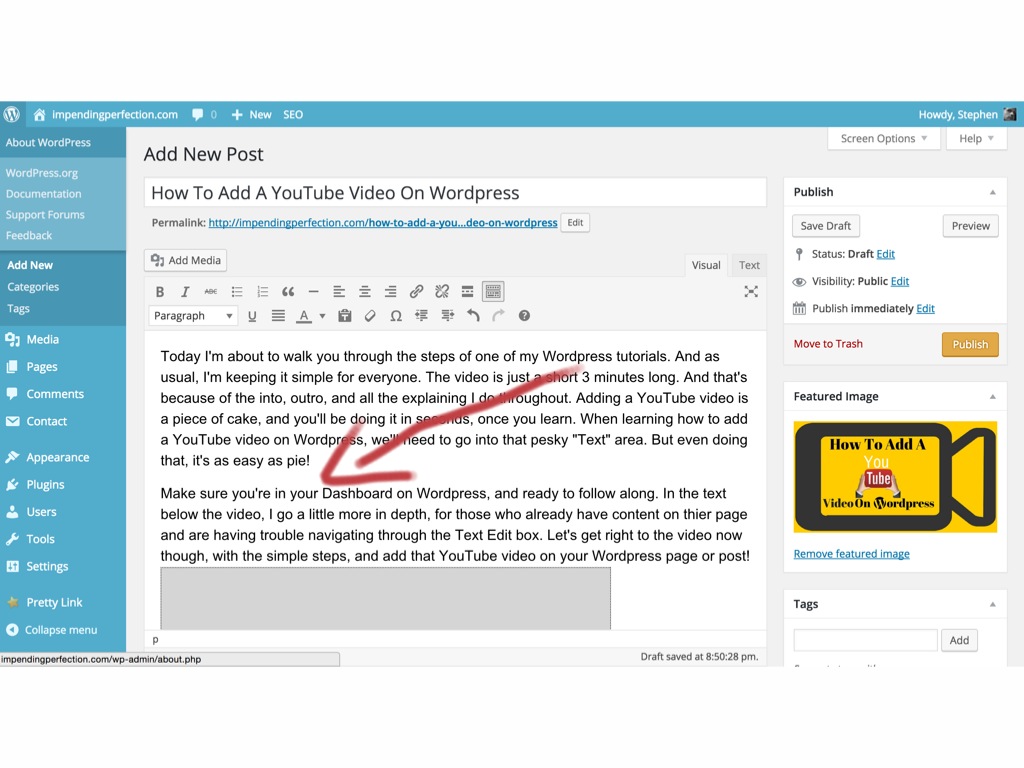The width and height of the screenshot is (1024, 768).
Task: Collapse the Publish panel
Action: pos(993,192)
